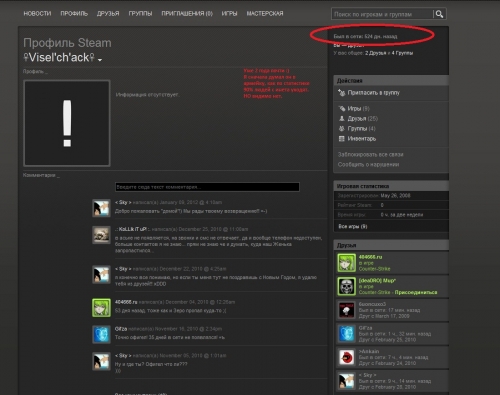The width and height of the screenshot is (500, 395).
Task: Open friend name >Ankain
Action: click(369, 351)
